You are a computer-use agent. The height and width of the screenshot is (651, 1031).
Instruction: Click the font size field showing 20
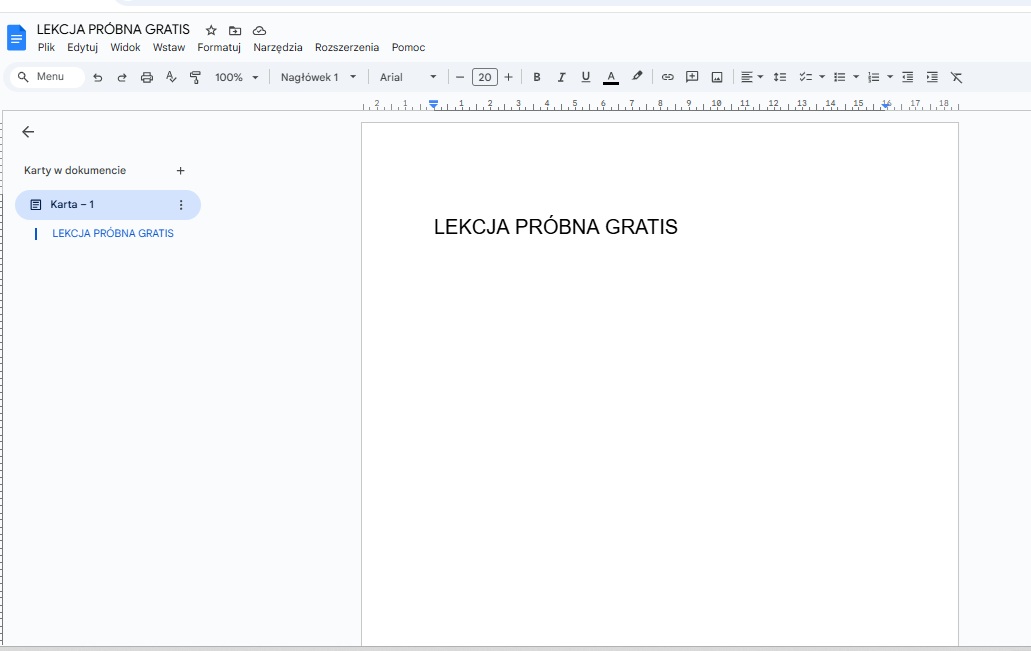click(x=485, y=77)
